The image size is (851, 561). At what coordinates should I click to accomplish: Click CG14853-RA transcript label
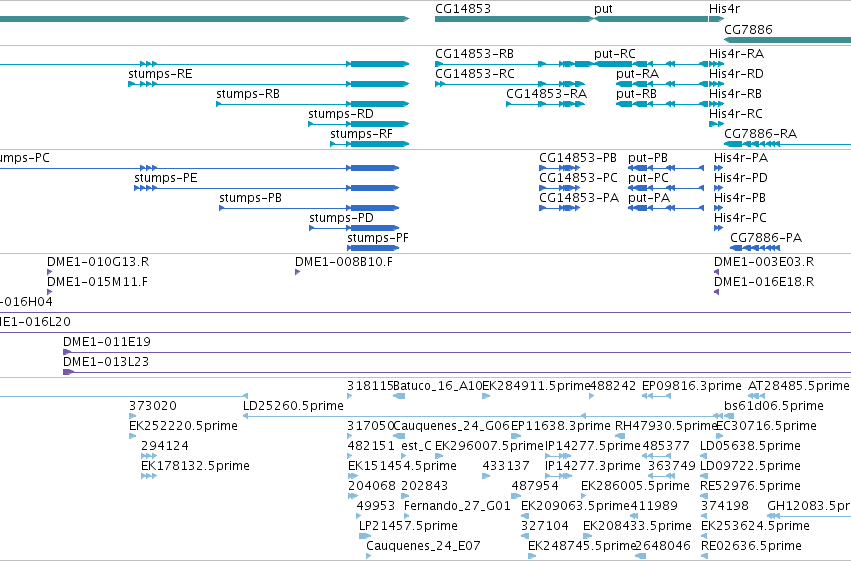click(546, 94)
